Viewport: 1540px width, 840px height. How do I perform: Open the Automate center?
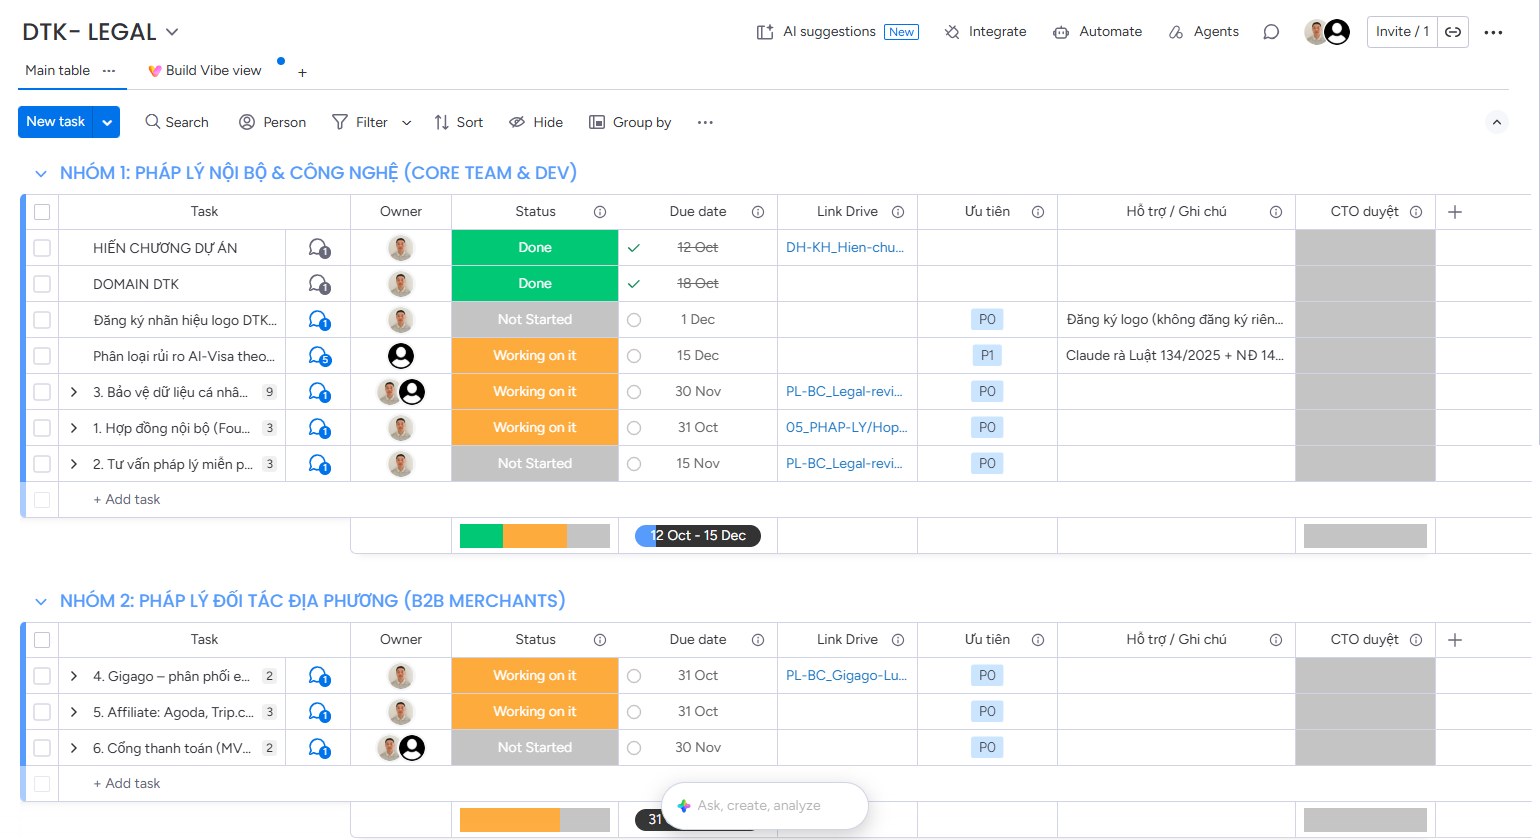tap(1097, 32)
